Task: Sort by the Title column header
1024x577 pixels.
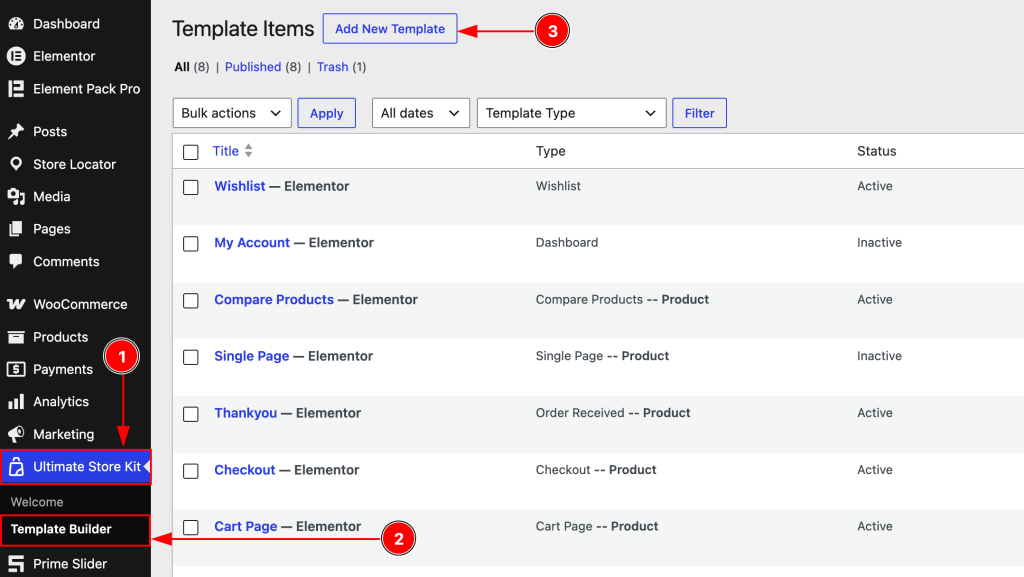Action: click(x=226, y=151)
